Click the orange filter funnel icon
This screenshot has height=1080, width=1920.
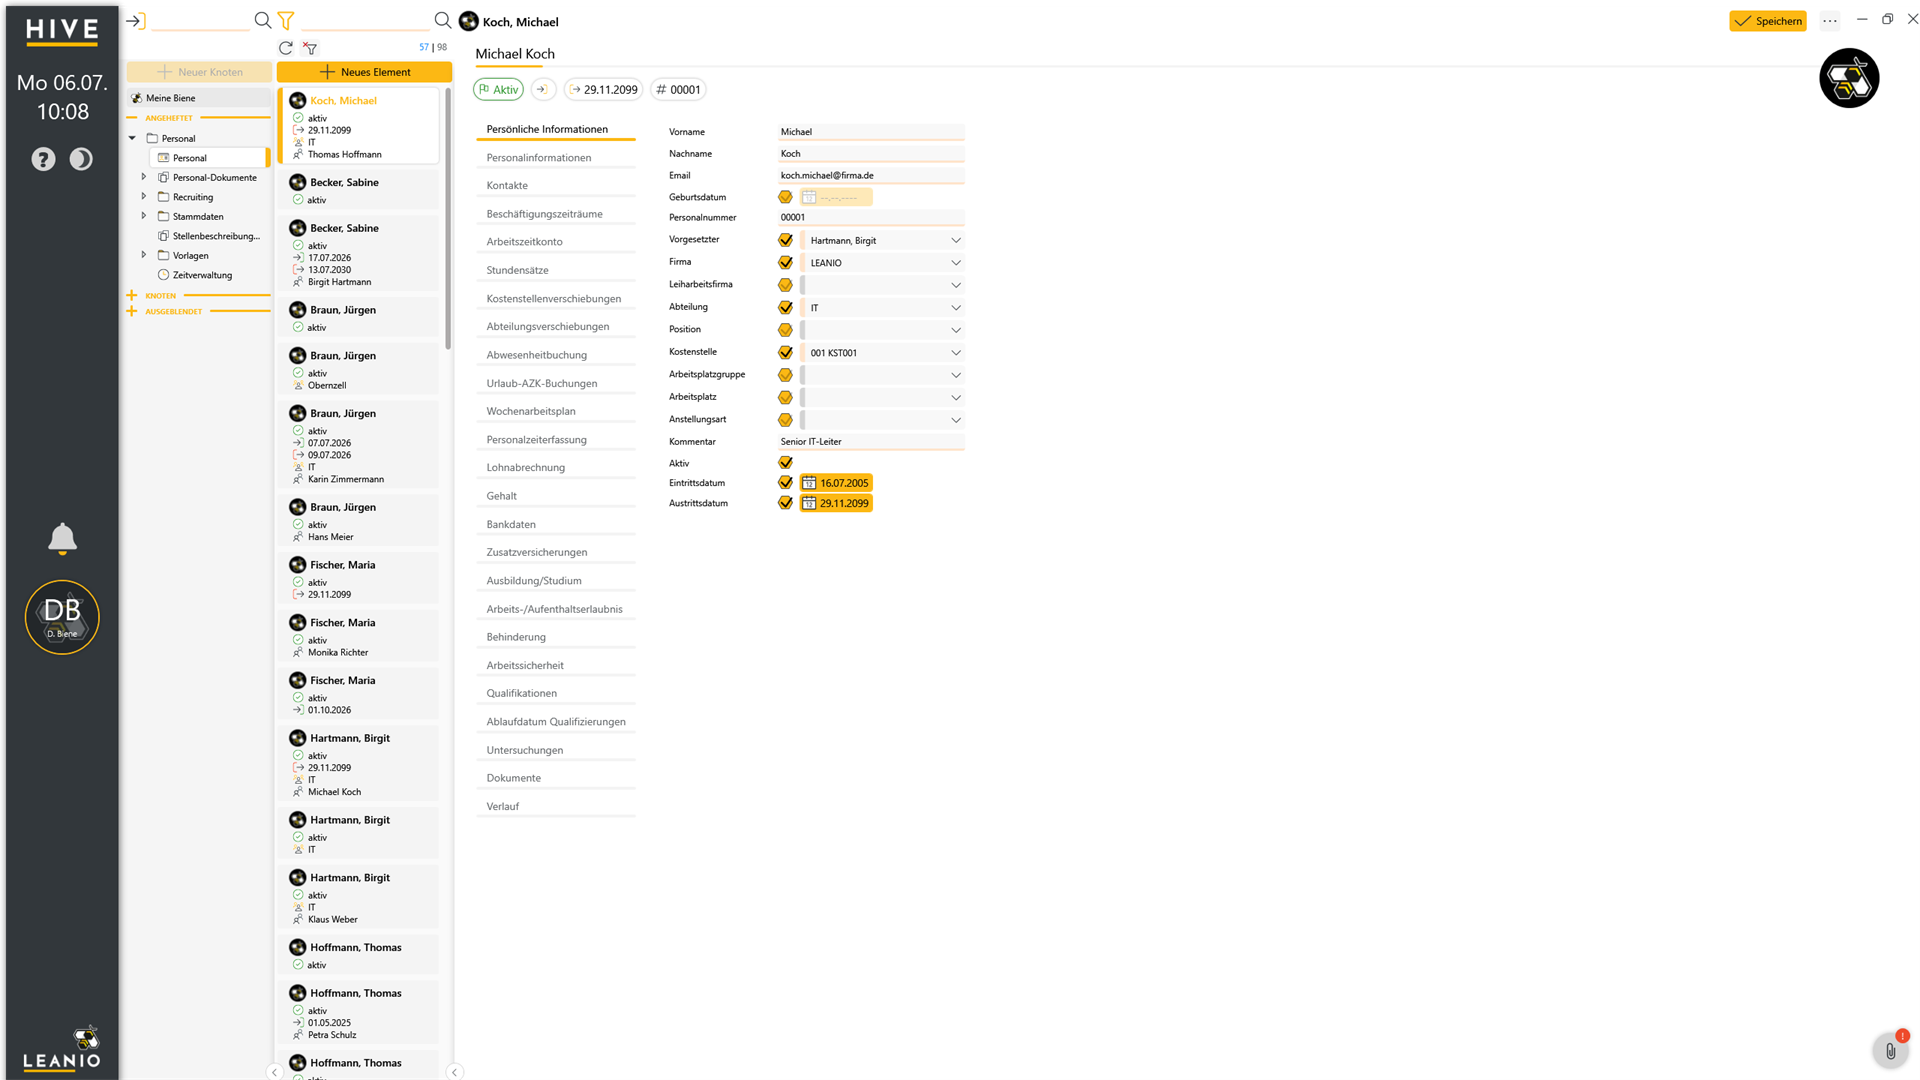(286, 21)
